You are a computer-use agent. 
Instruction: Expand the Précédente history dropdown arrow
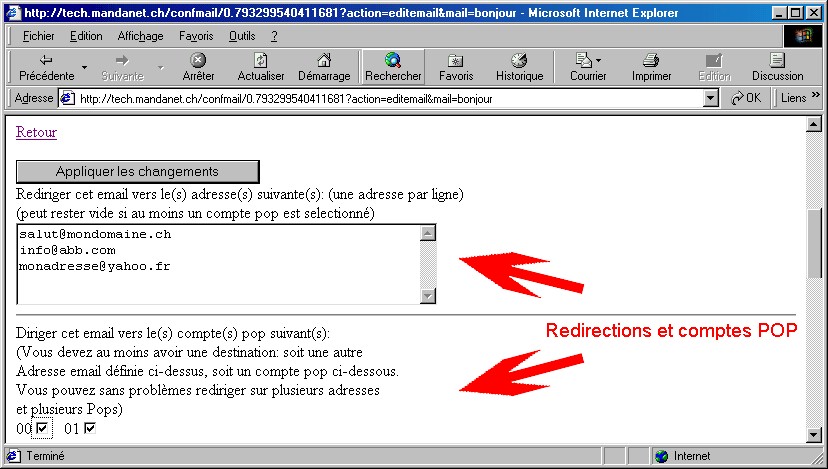(x=85, y=68)
